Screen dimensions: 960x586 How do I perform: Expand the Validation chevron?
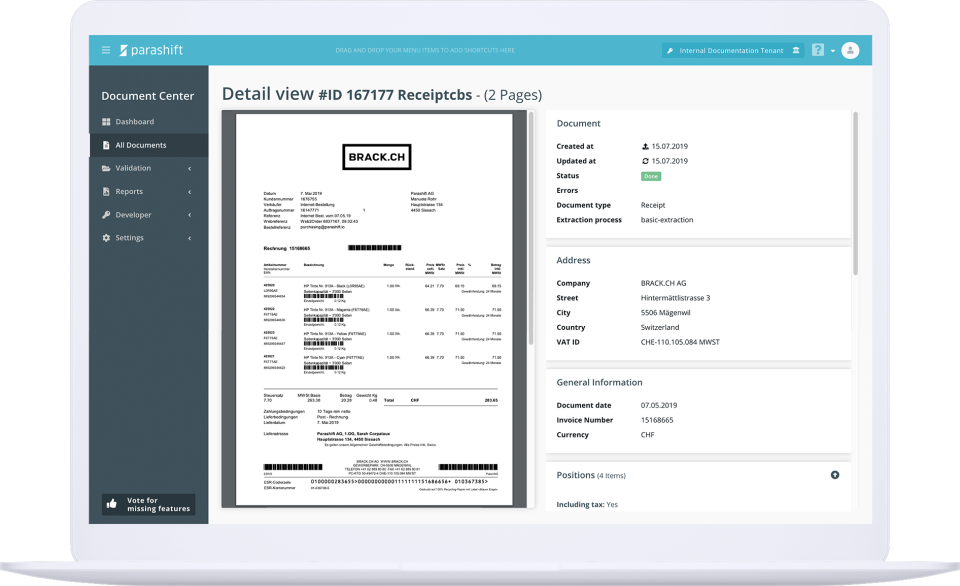[190, 168]
